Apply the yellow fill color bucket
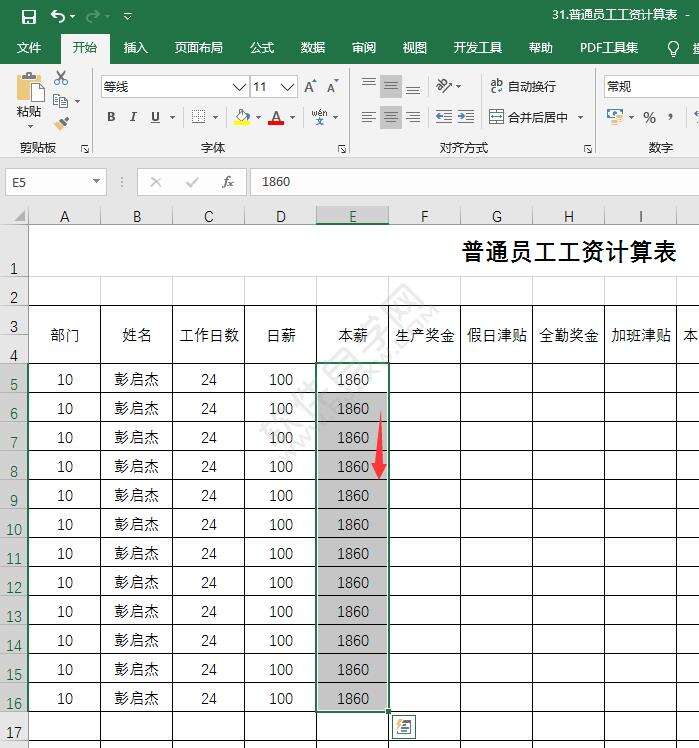Viewport: 699px width, 748px height. click(x=242, y=117)
